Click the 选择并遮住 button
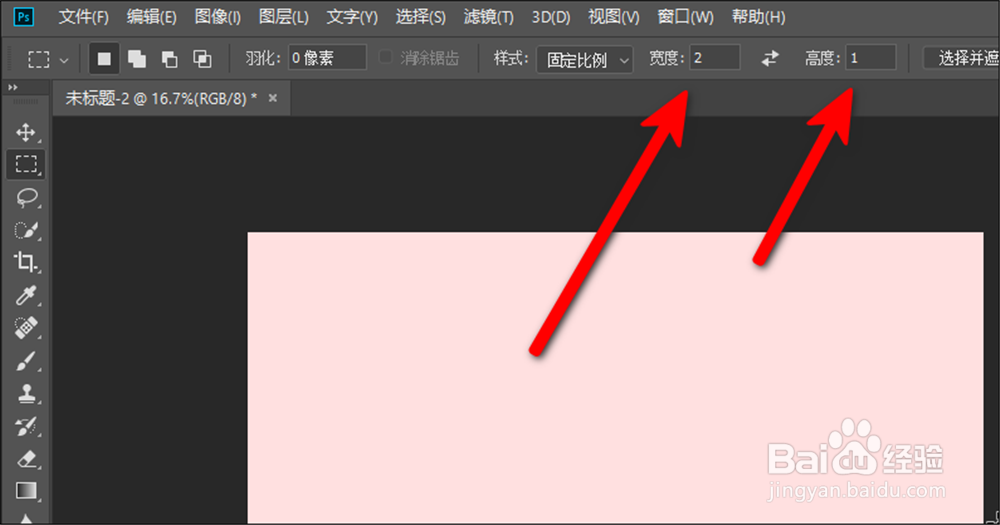The width and height of the screenshot is (1000, 525). (x=961, y=59)
